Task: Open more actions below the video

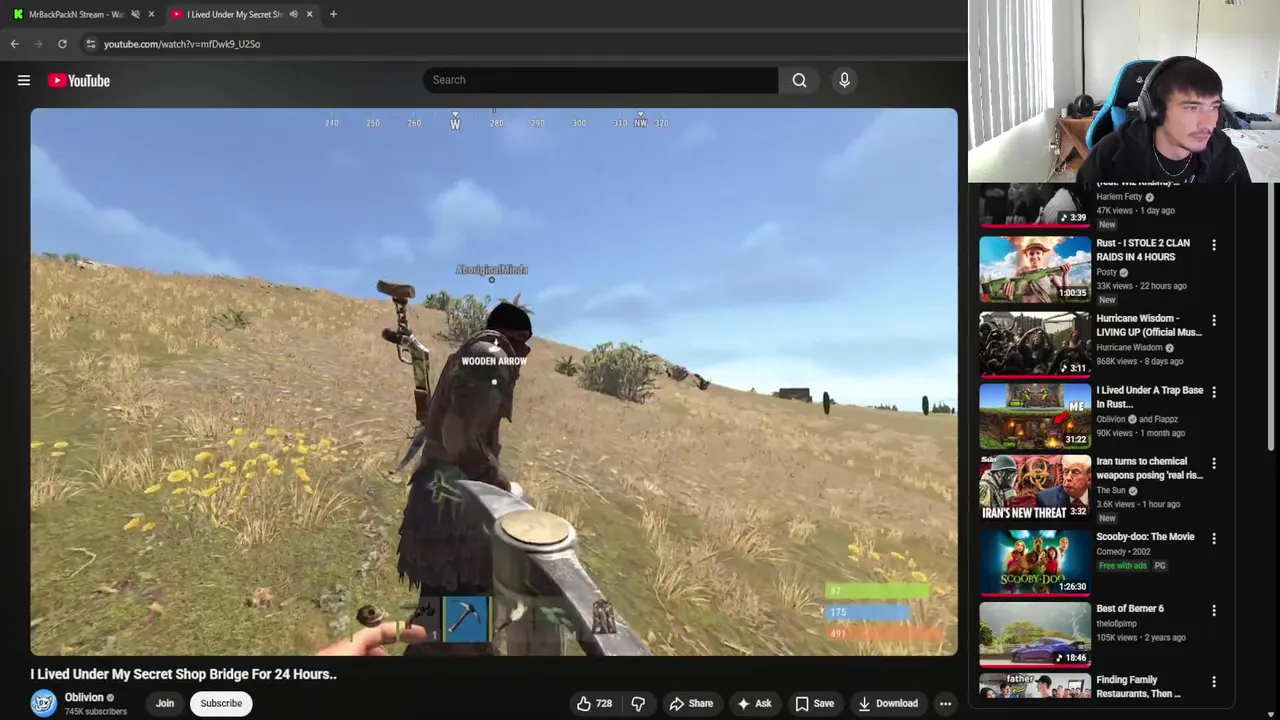Action: coord(945,703)
